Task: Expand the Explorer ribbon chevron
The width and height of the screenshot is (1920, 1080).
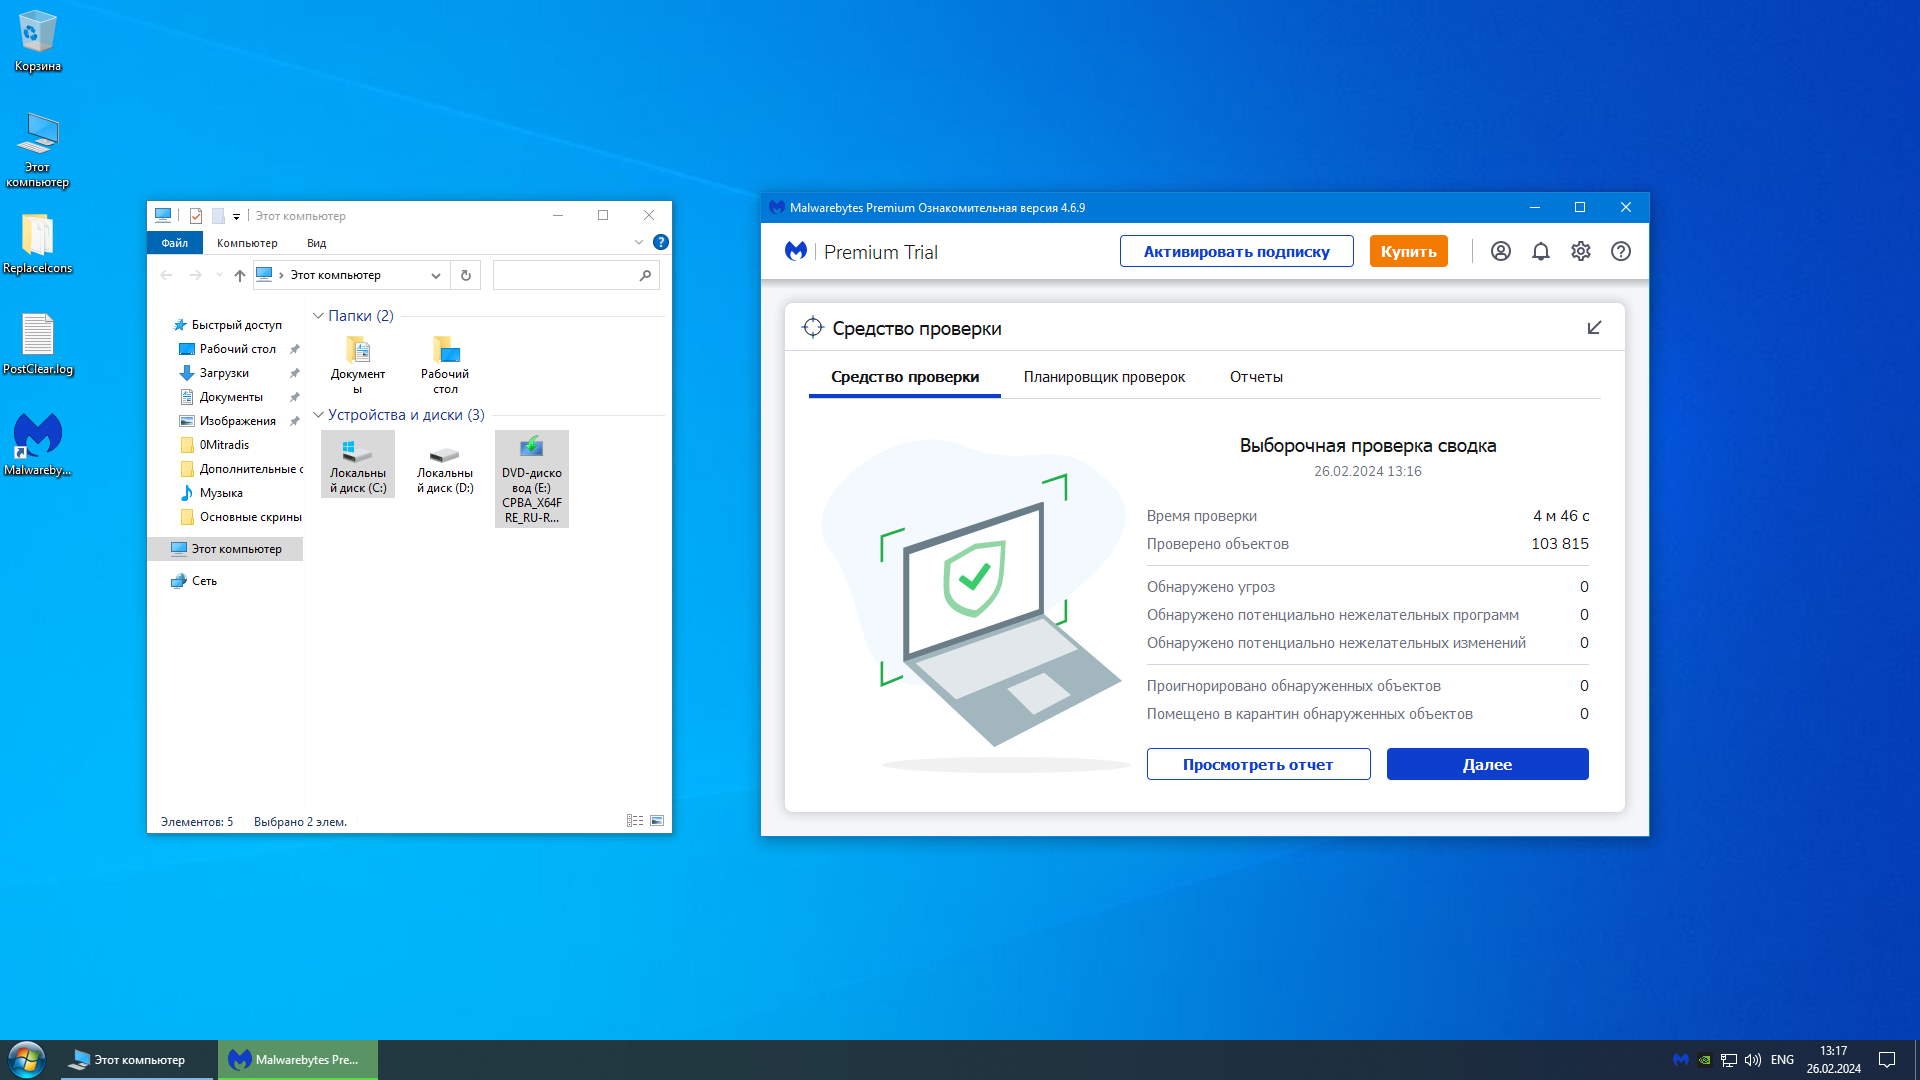Action: click(x=638, y=242)
